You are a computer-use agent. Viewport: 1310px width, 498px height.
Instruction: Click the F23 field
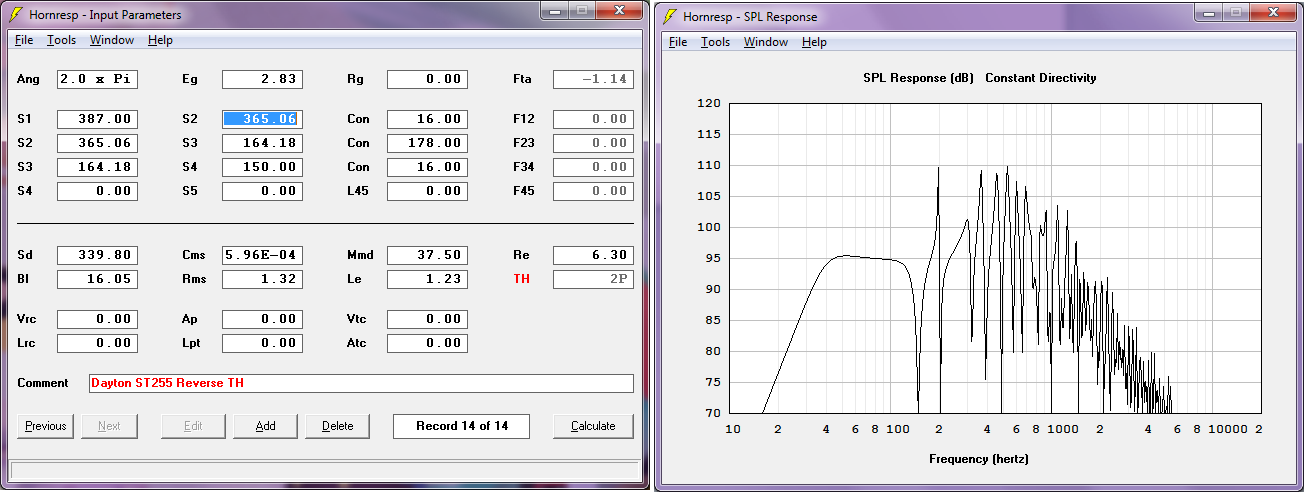[593, 143]
